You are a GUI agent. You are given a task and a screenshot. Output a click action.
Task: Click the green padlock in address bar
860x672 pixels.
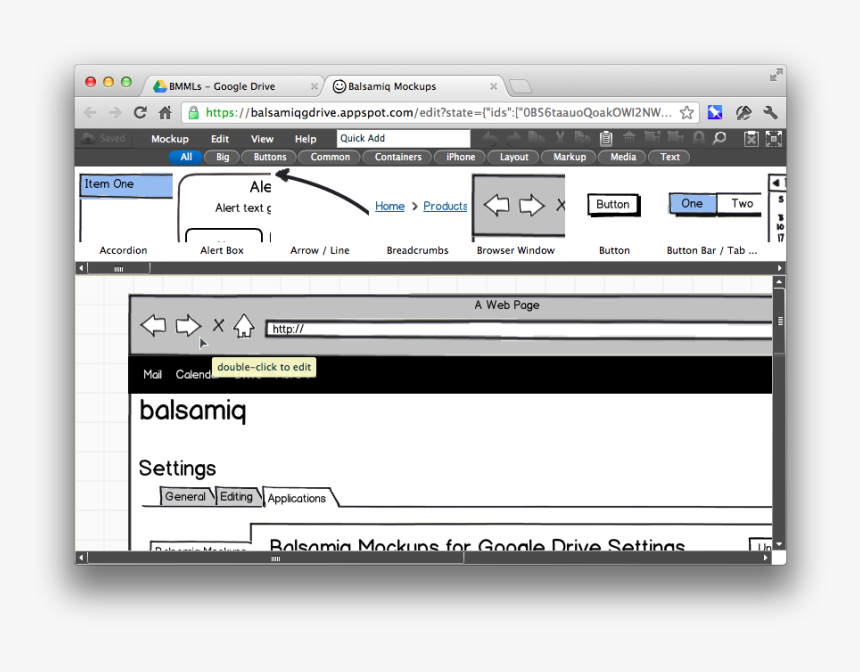click(x=193, y=112)
